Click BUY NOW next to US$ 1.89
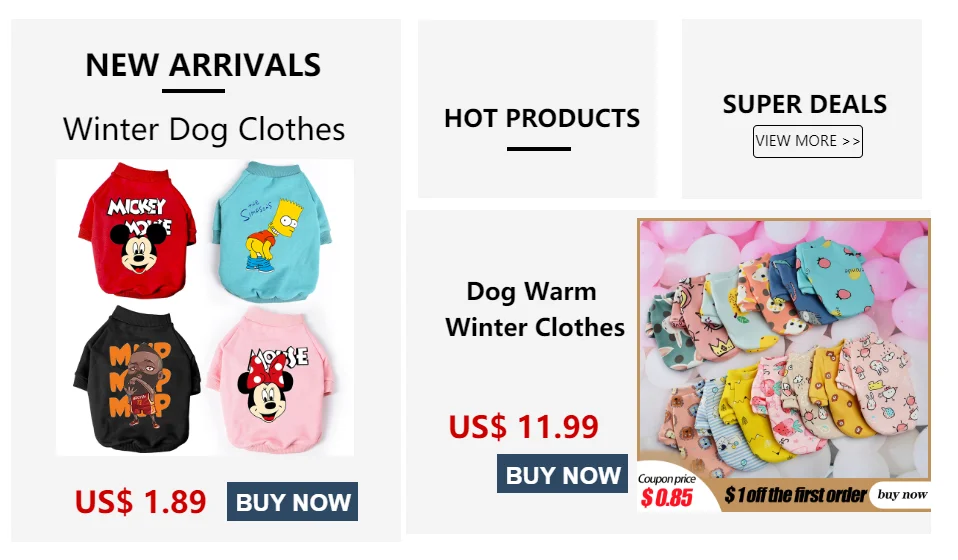Image resolution: width=958 pixels, height=560 pixels. point(293,502)
